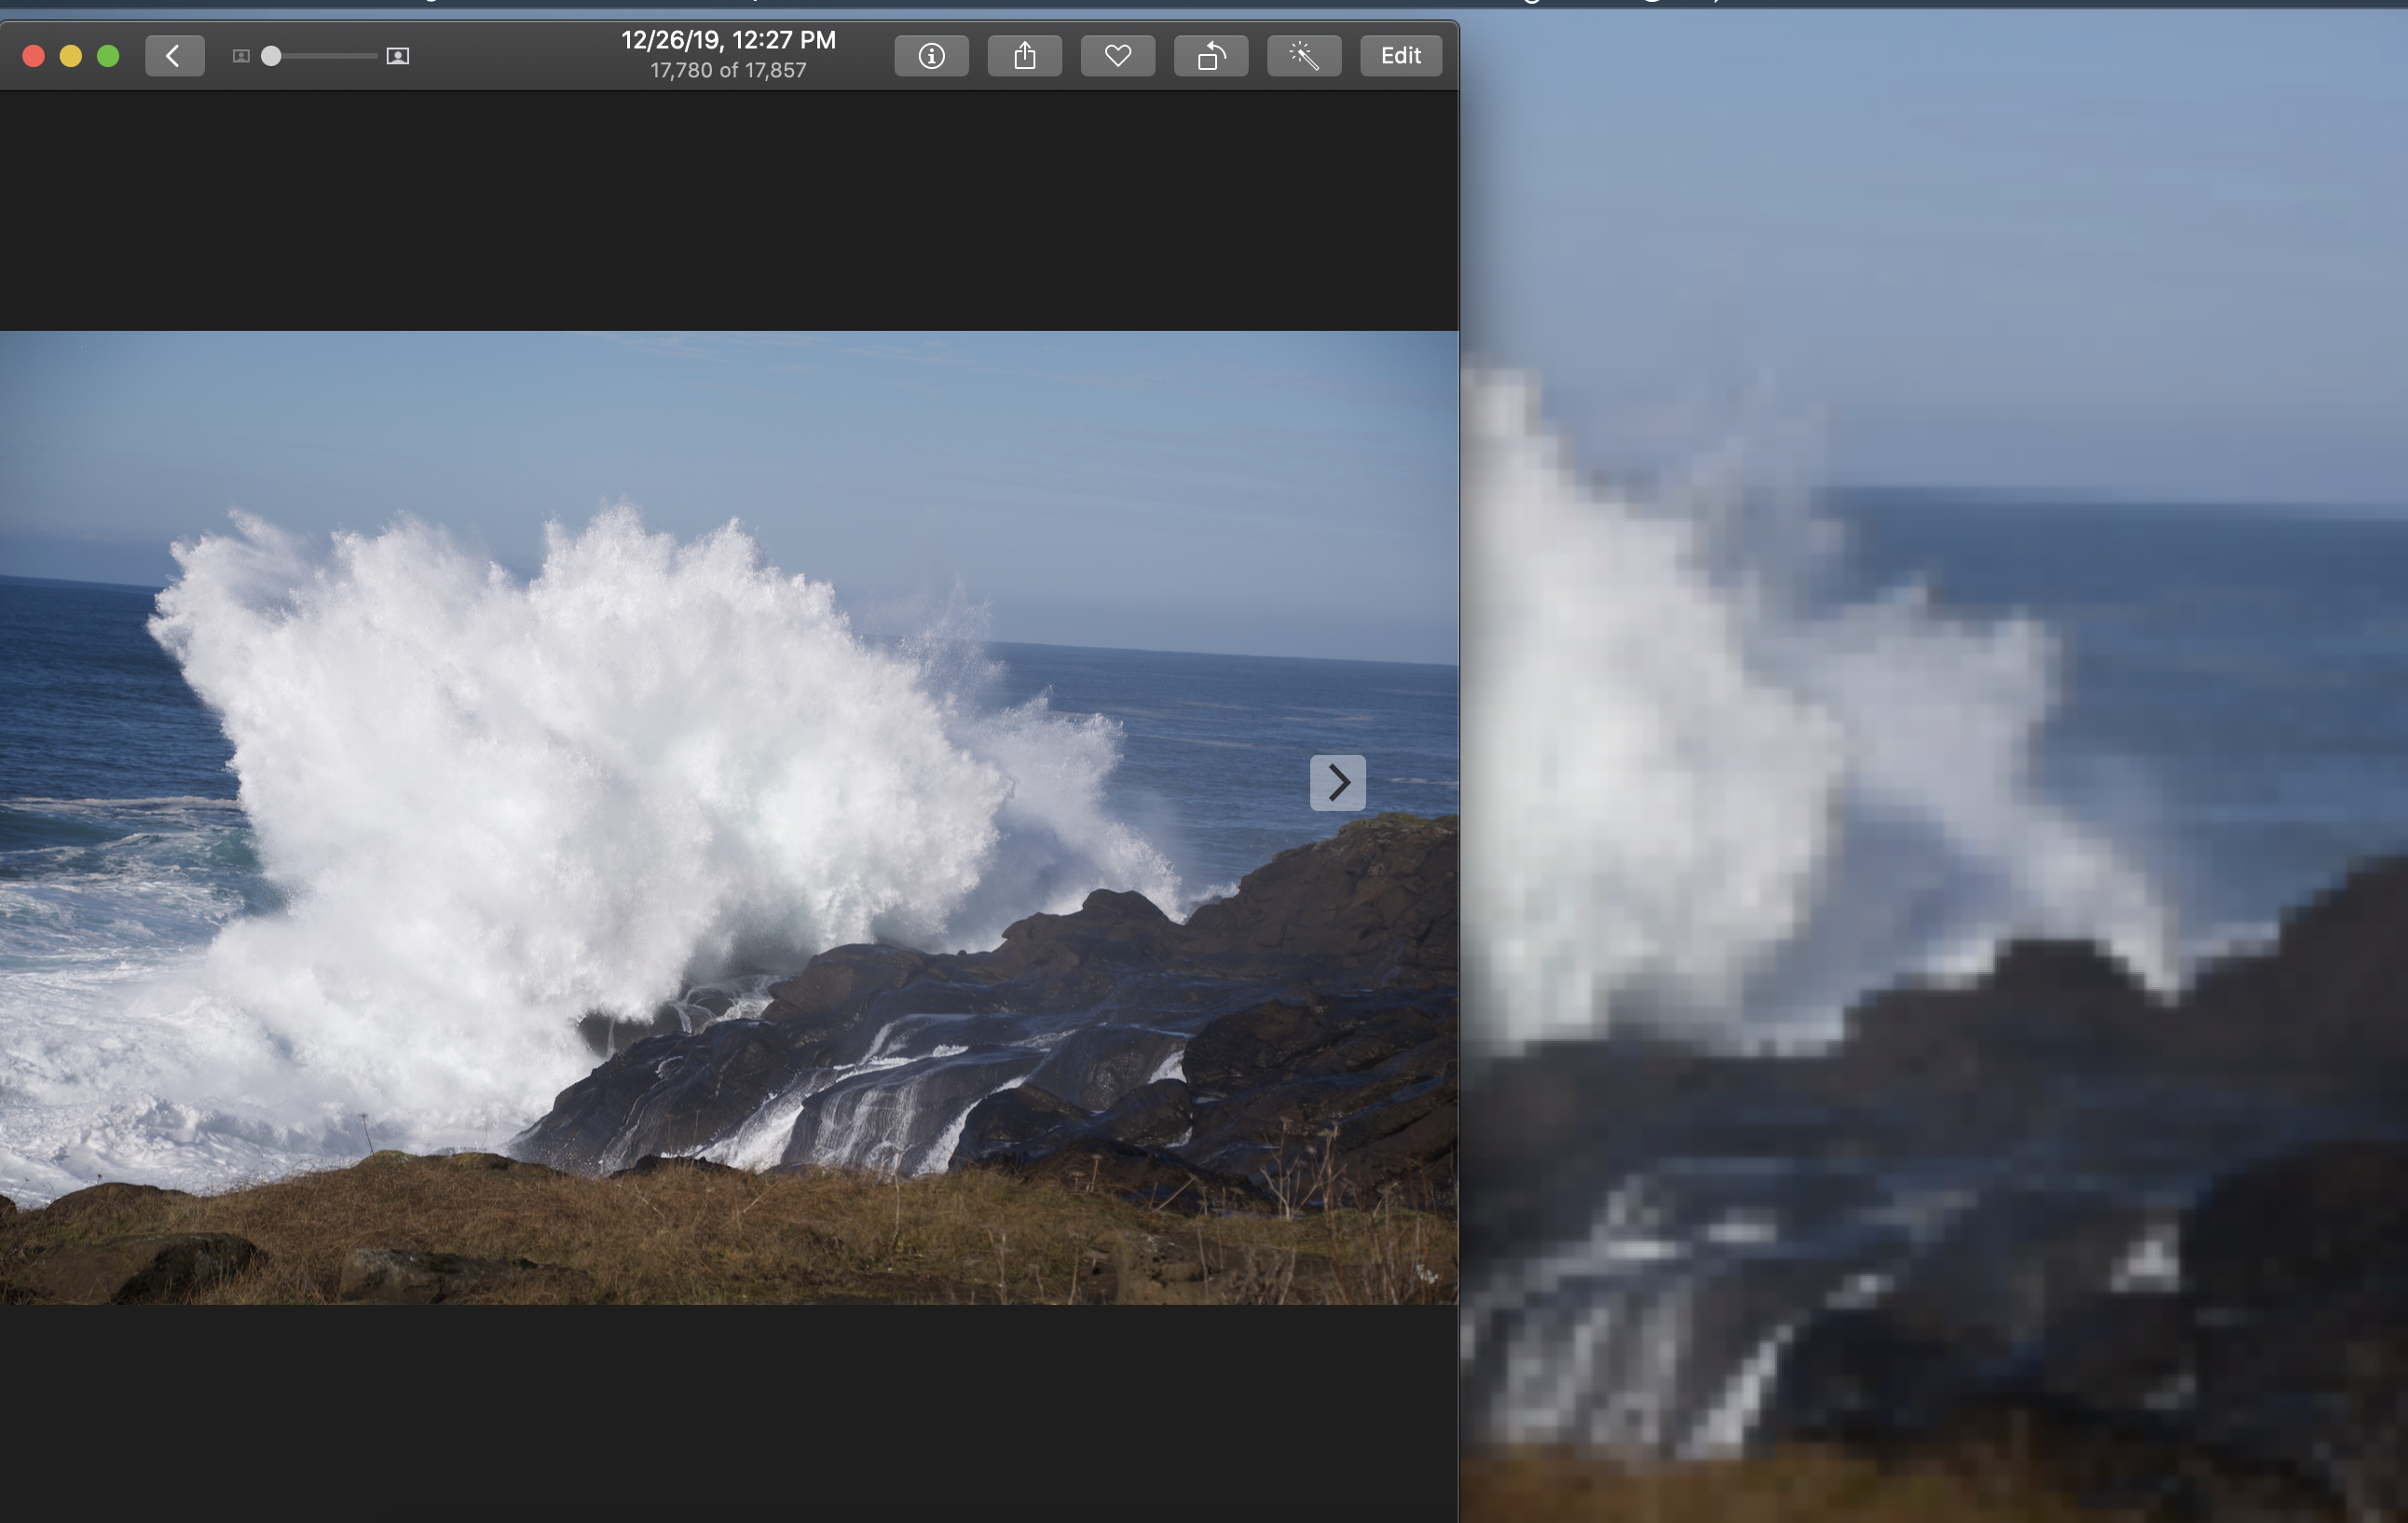The image size is (2408, 1523).
Task: Rotate the photo counterclockwise
Action: [1210, 56]
